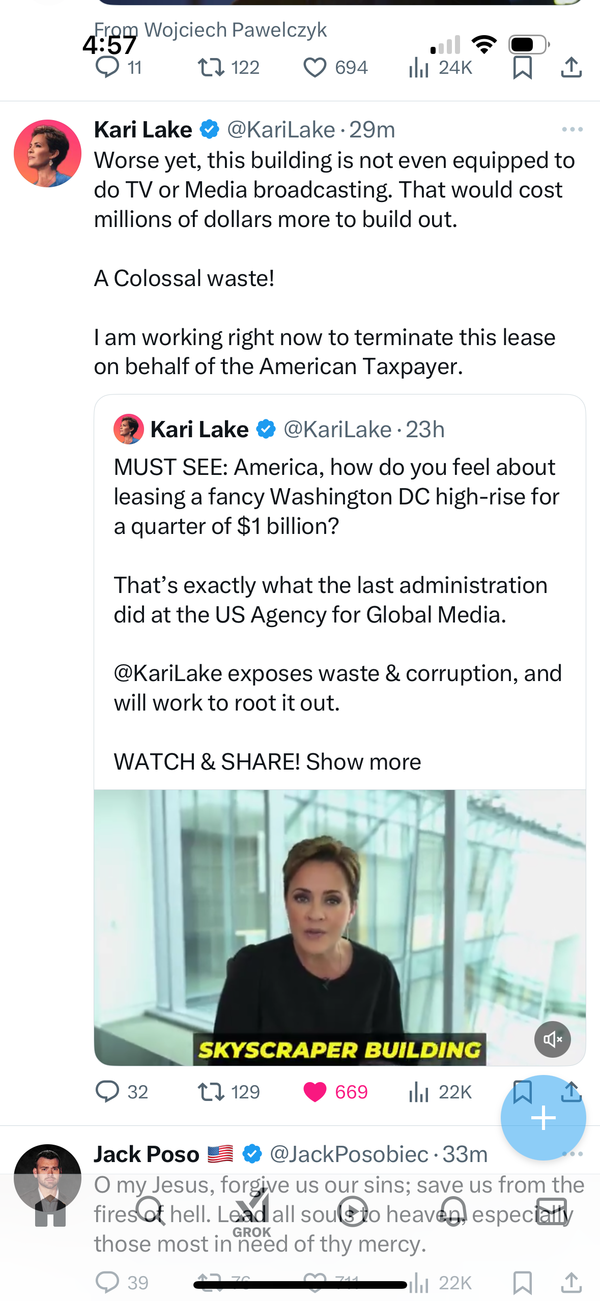Screen dimensions: 600x1301
Task: Share the top post from Wojciech Pawelczyk
Action: (571, 67)
